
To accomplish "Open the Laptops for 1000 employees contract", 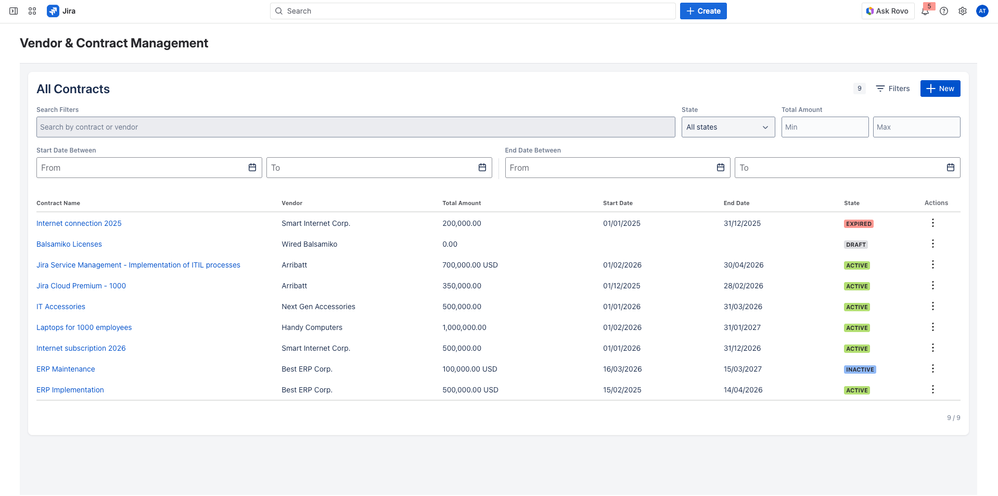I will (84, 327).
